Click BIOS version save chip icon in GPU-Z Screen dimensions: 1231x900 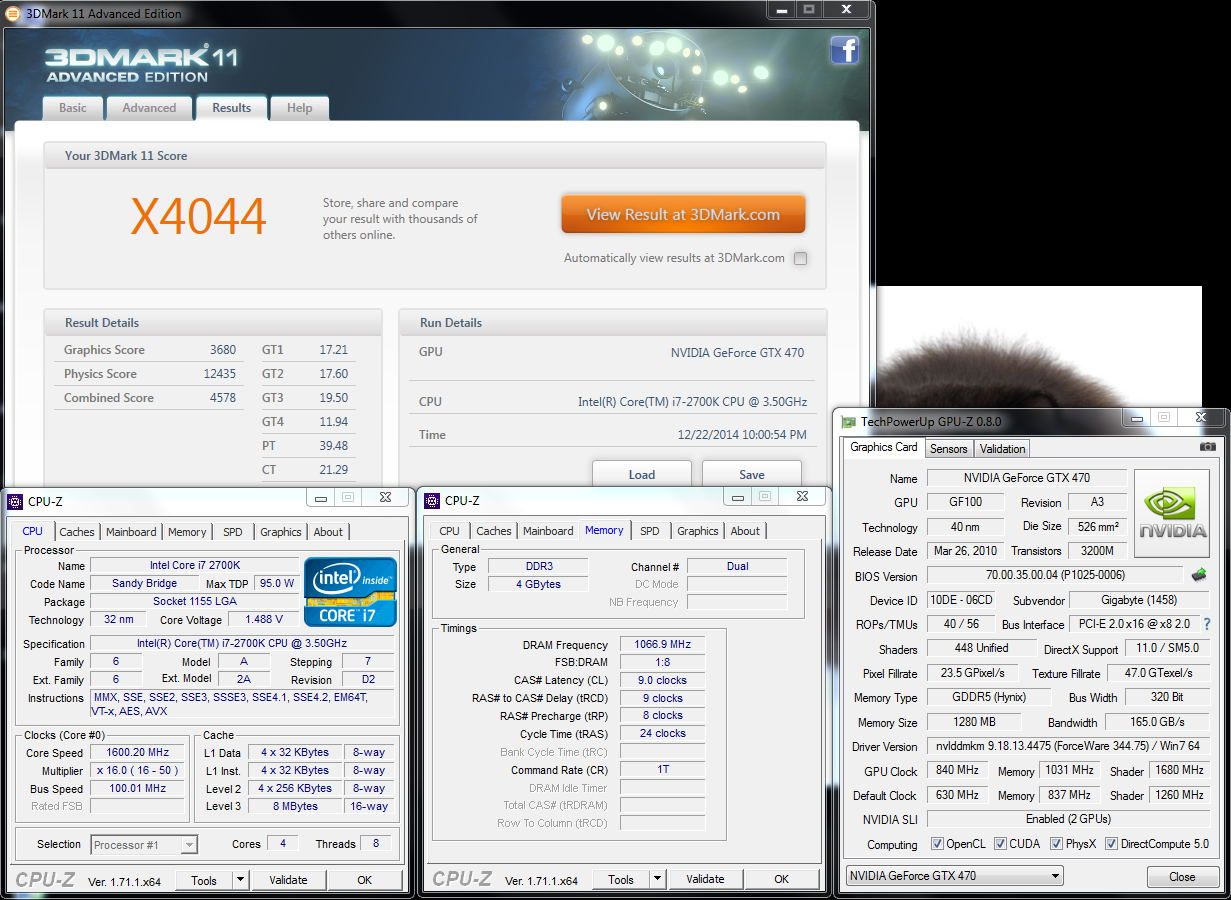click(x=1199, y=575)
